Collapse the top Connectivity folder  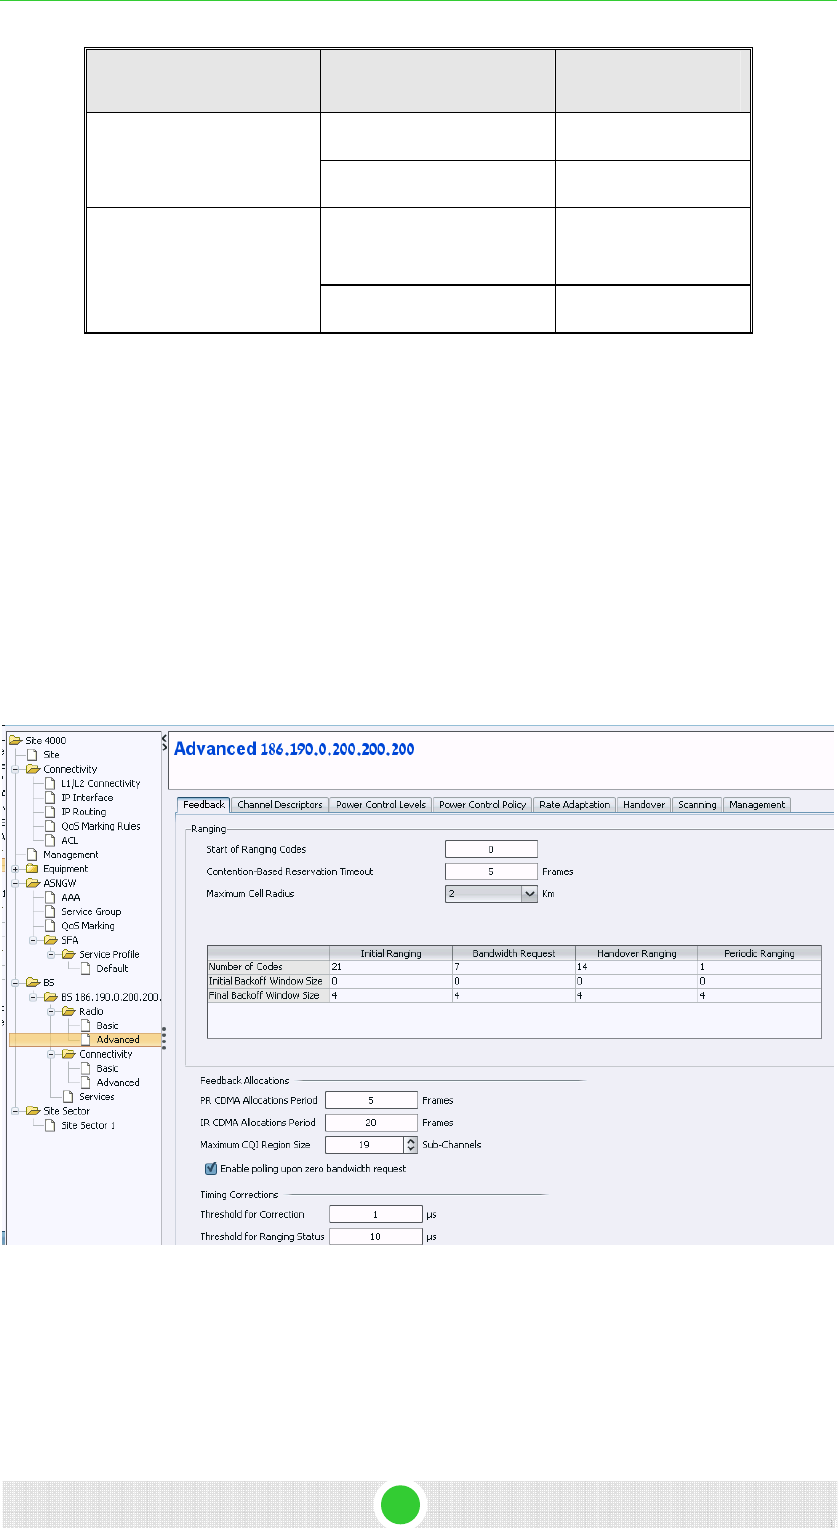point(14,769)
